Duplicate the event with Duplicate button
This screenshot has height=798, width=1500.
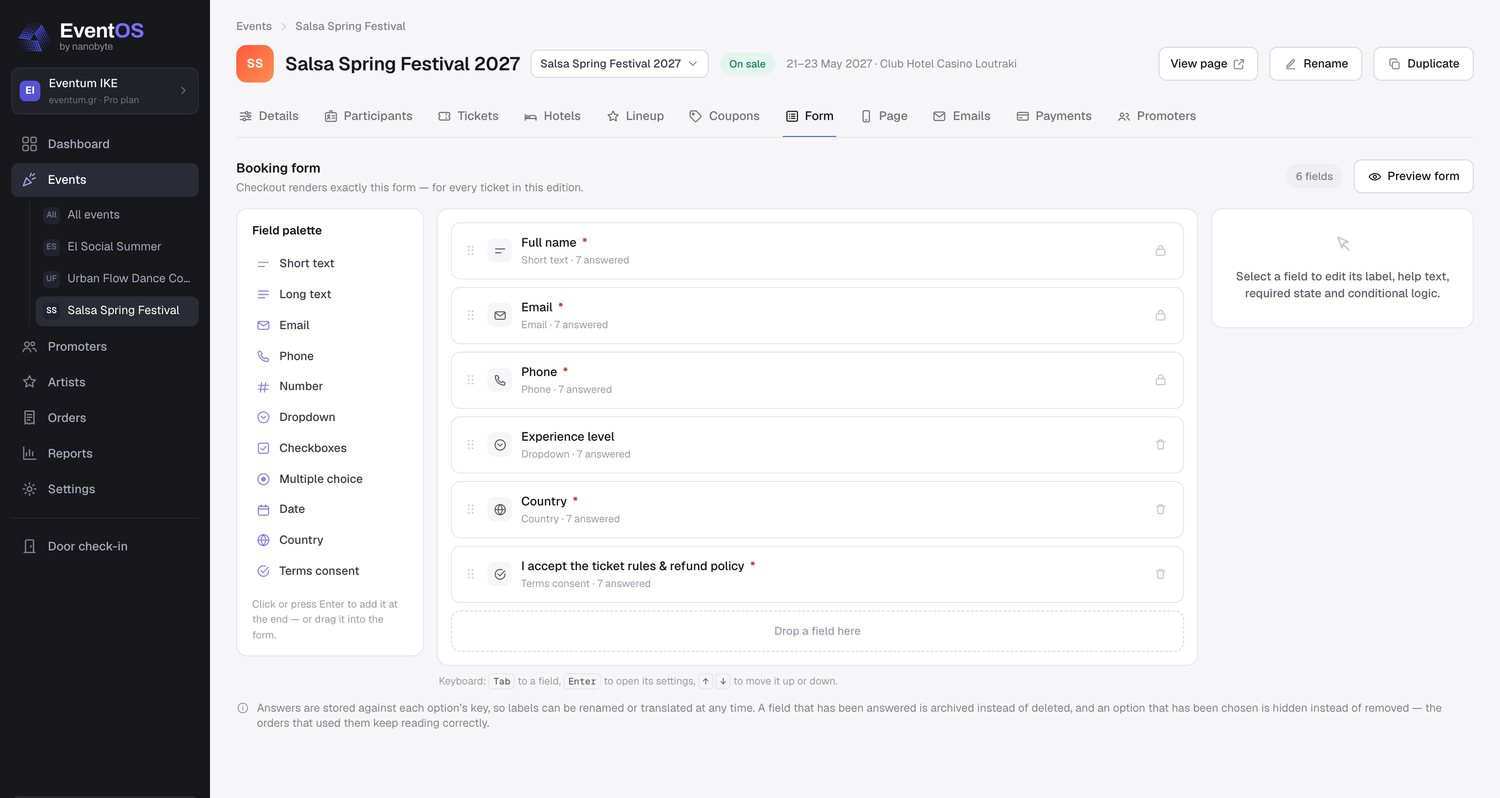(1423, 64)
